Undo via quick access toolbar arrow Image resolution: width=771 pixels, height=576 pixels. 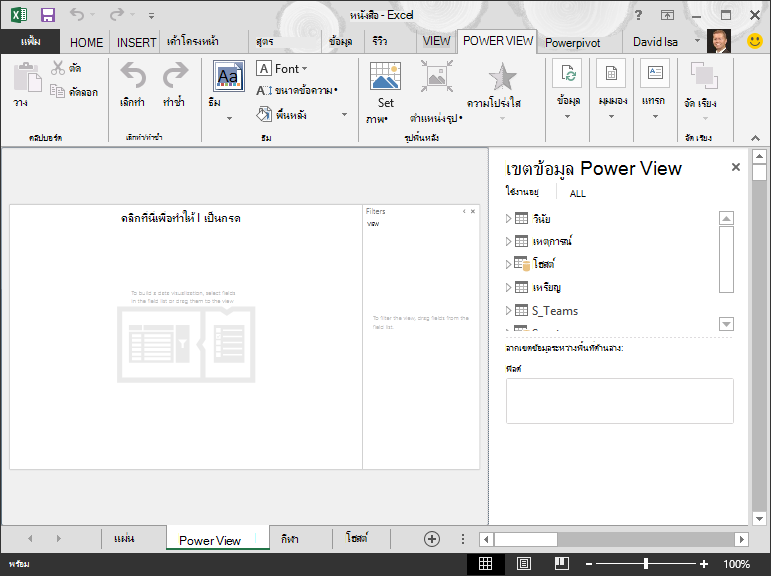(x=77, y=14)
